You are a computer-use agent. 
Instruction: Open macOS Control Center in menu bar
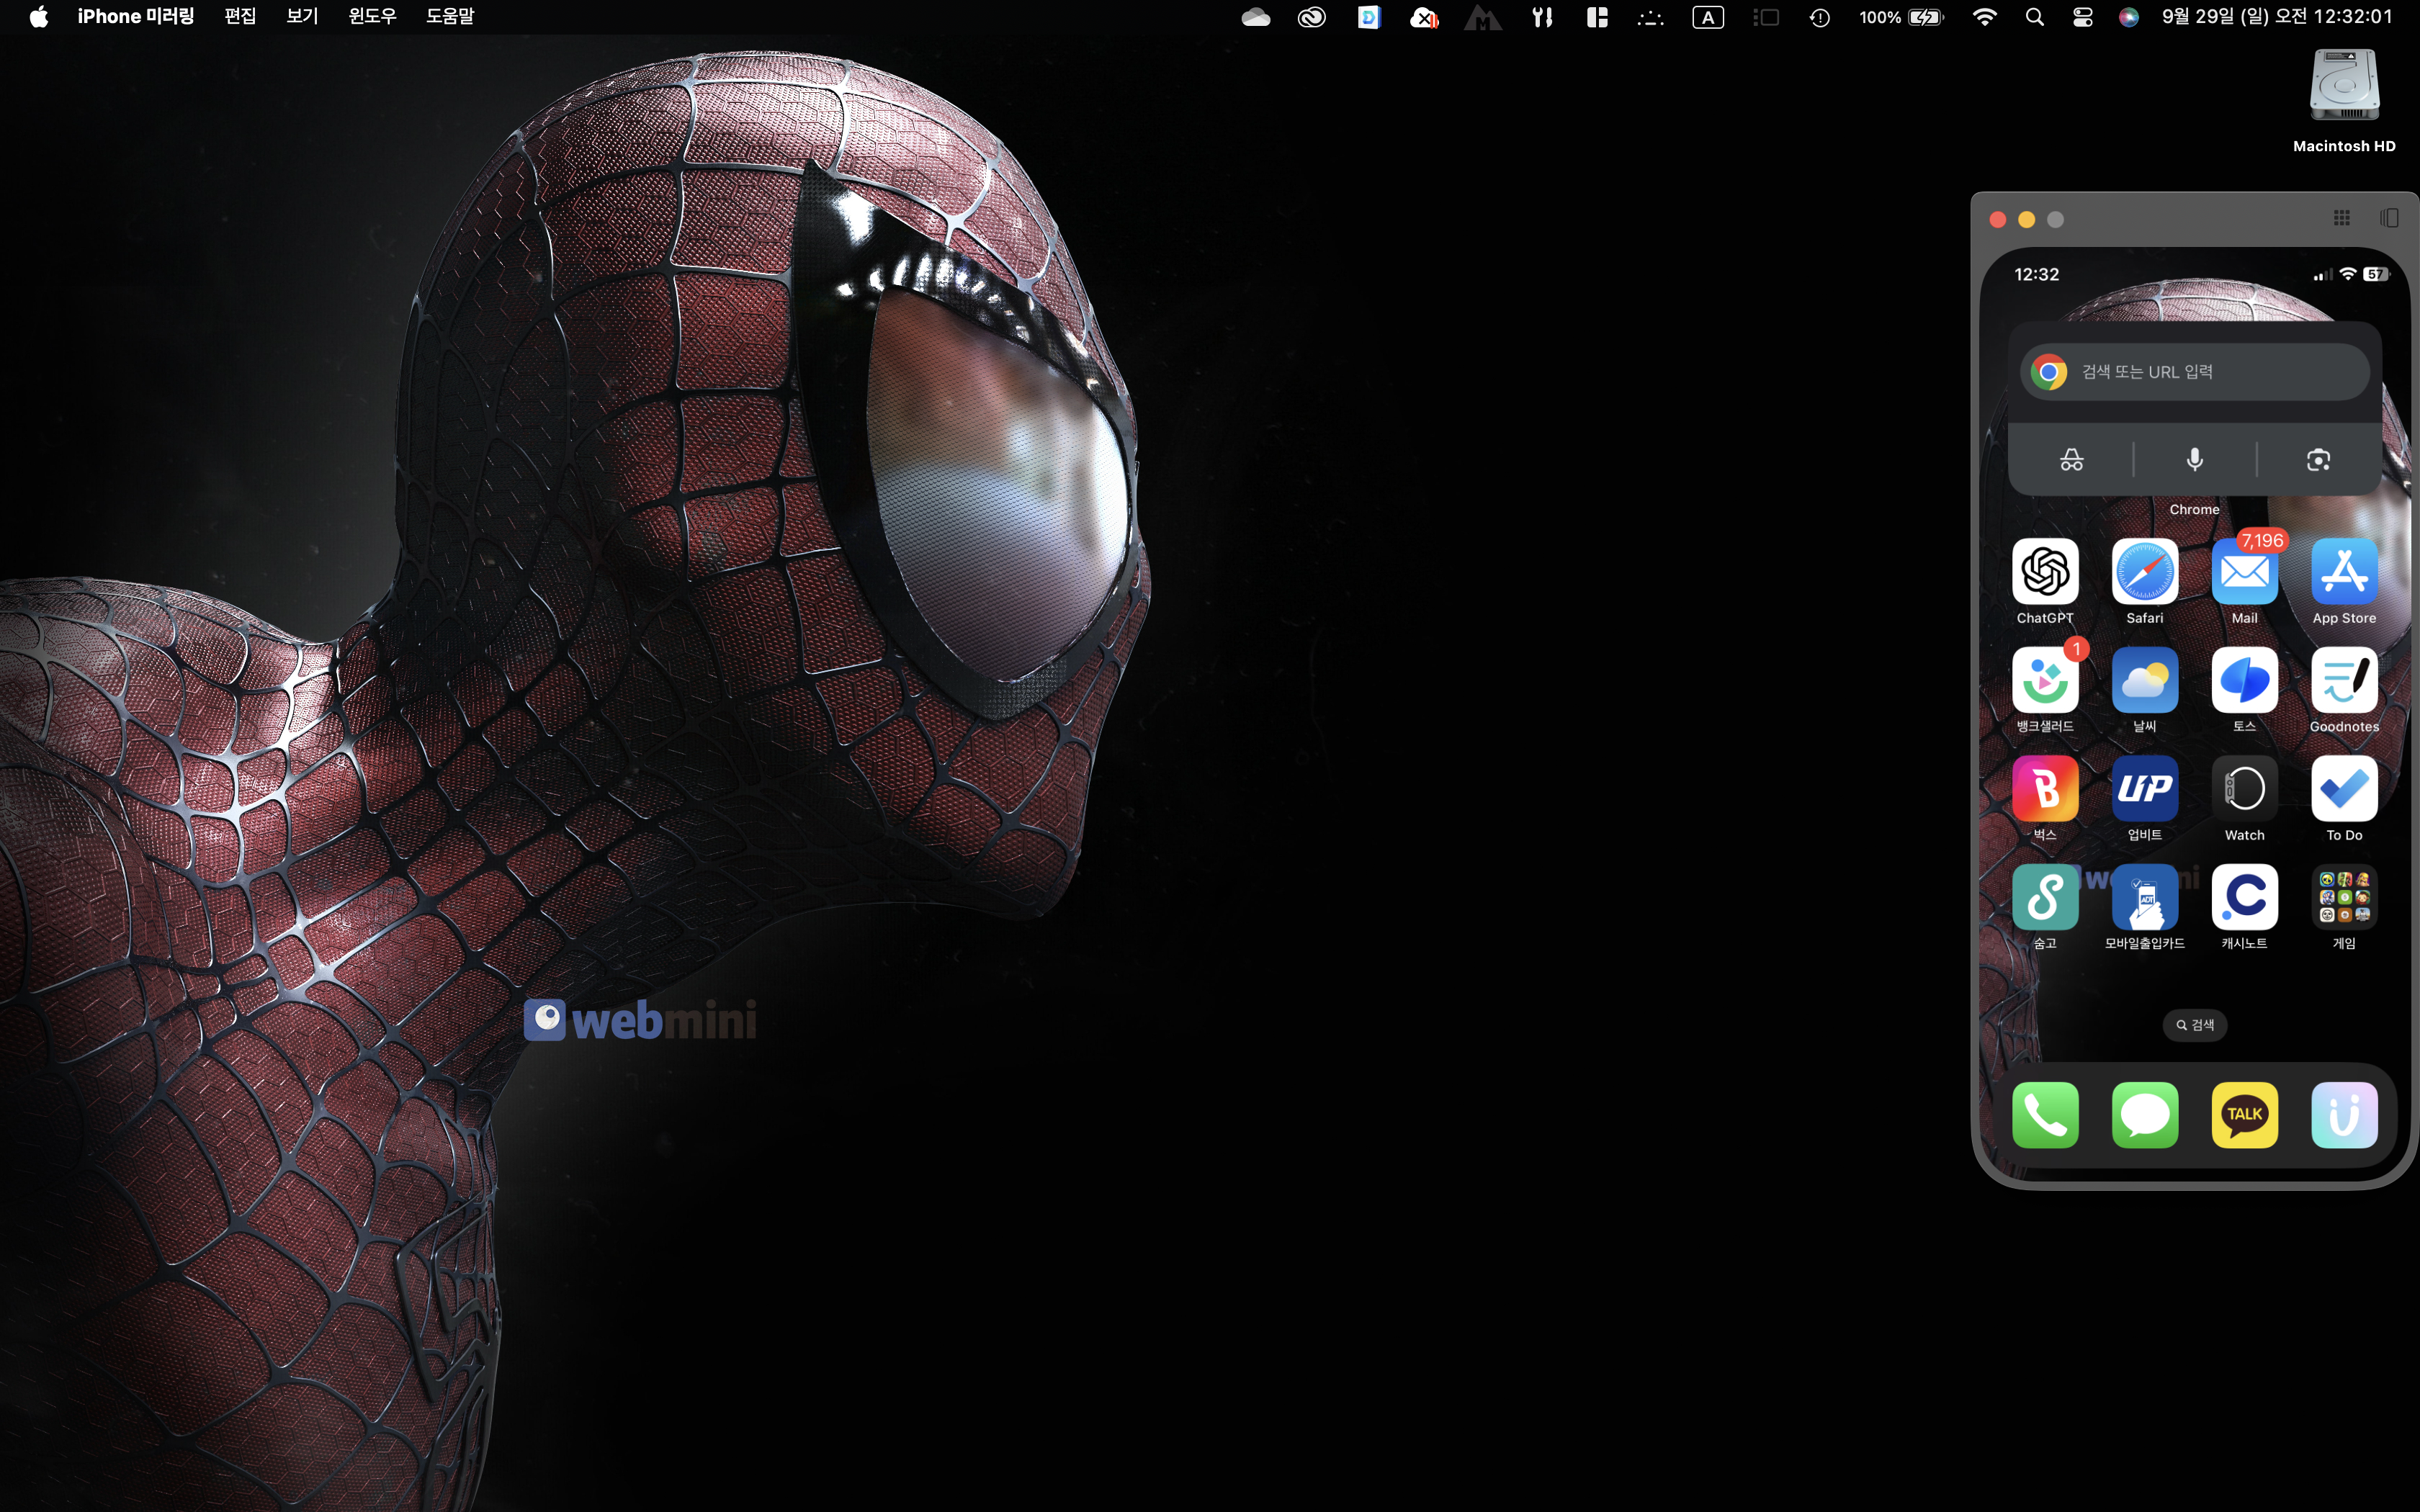pyautogui.click(x=2082, y=17)
